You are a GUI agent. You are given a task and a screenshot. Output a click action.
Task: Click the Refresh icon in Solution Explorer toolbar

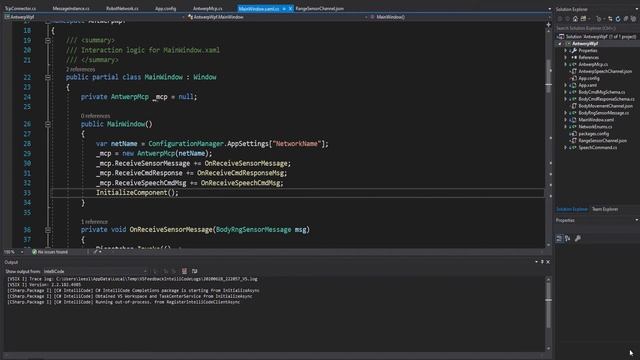[618, 19]
